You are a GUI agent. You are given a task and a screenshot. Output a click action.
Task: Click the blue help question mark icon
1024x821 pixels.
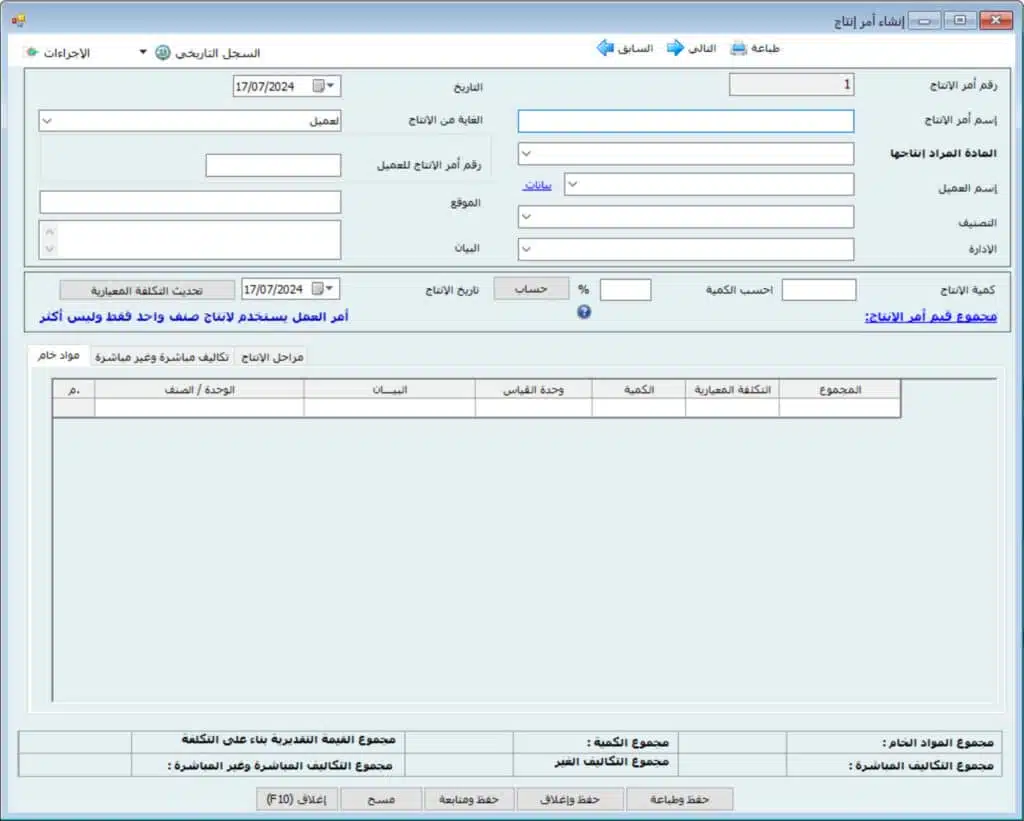(584, 312)
